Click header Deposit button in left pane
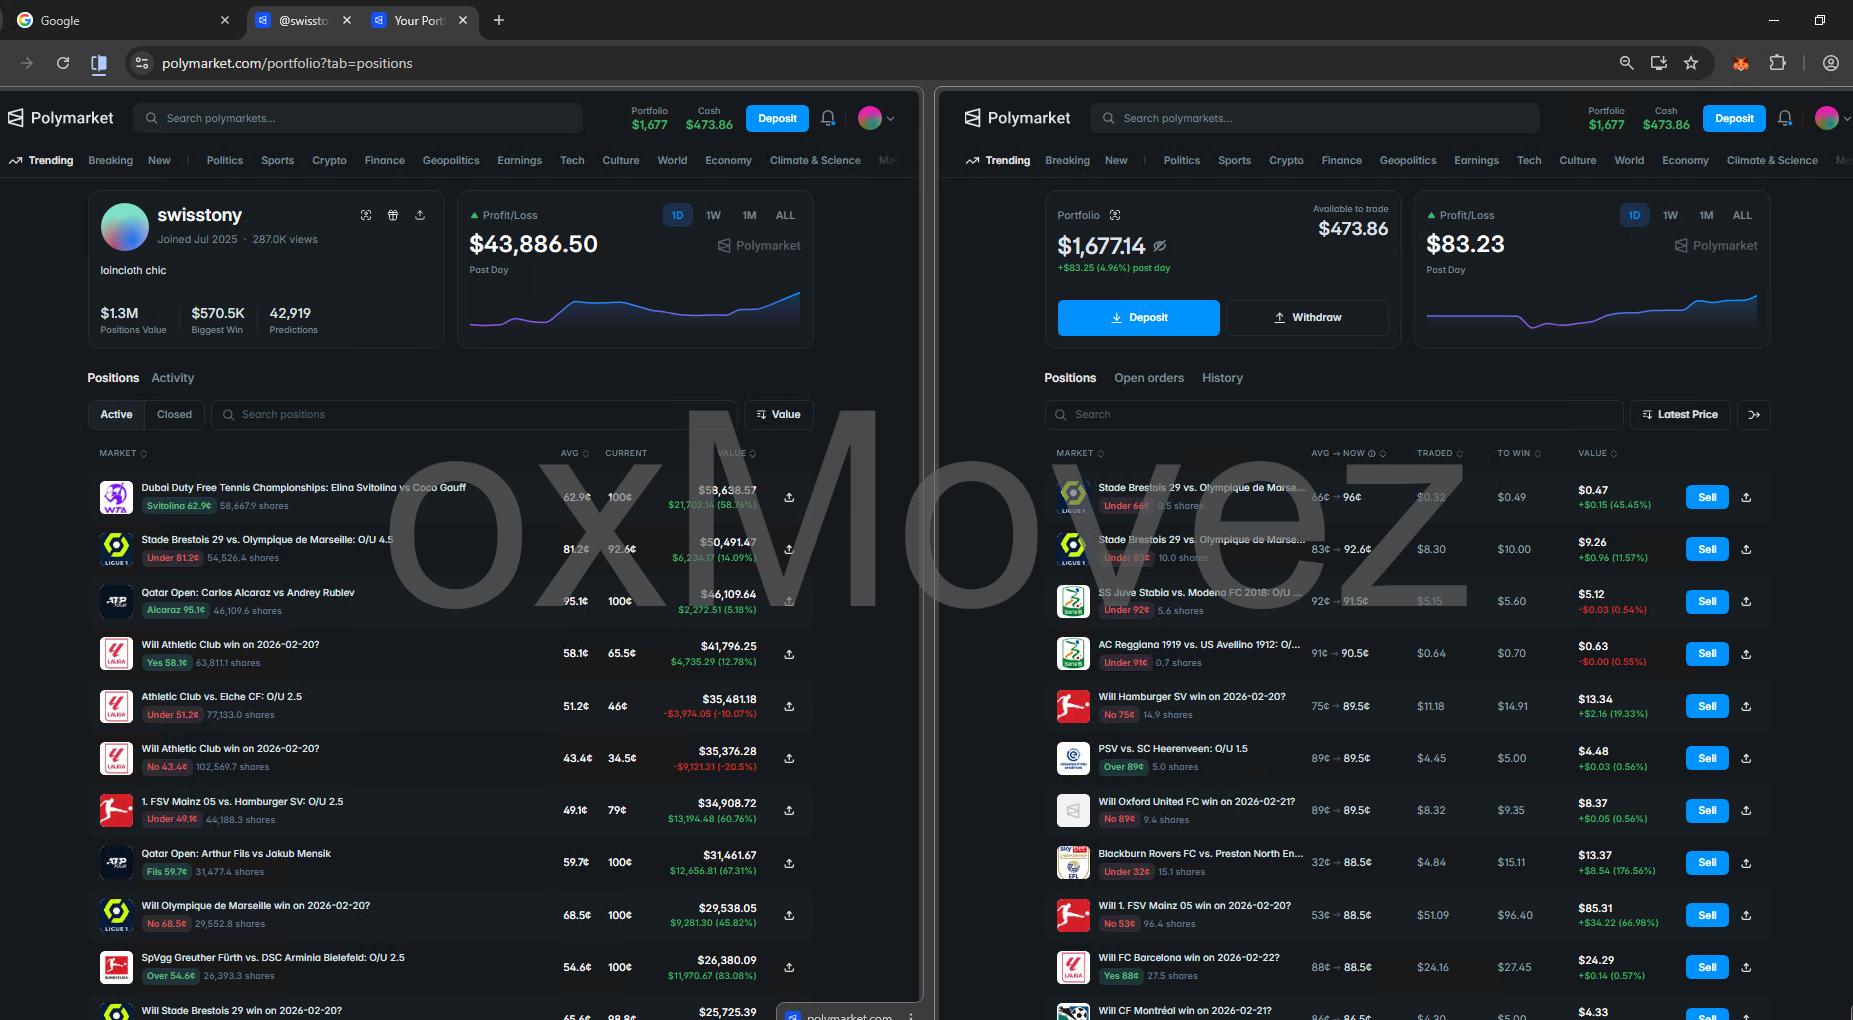Viewport: 1853px width, 1020px height. point(777,118)
